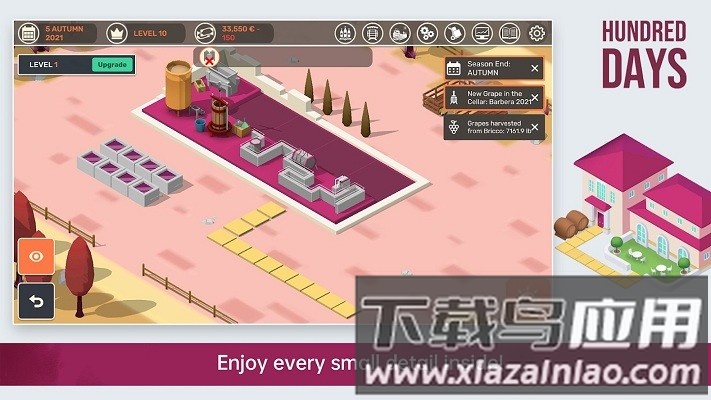Viewport: 711px width, 400px height.
Task: Click the back arrow button
Action: tap(35, 302)
